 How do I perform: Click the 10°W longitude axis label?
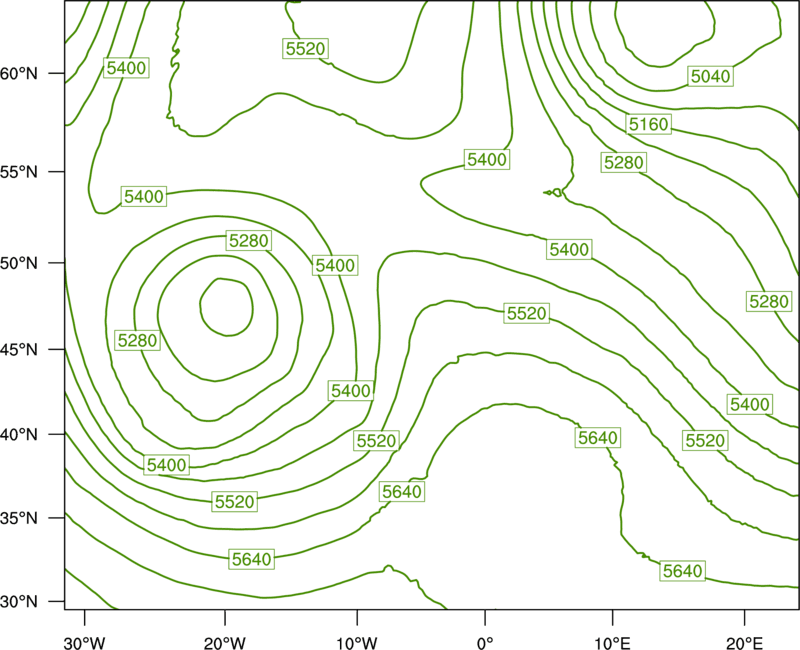(357, 643)
